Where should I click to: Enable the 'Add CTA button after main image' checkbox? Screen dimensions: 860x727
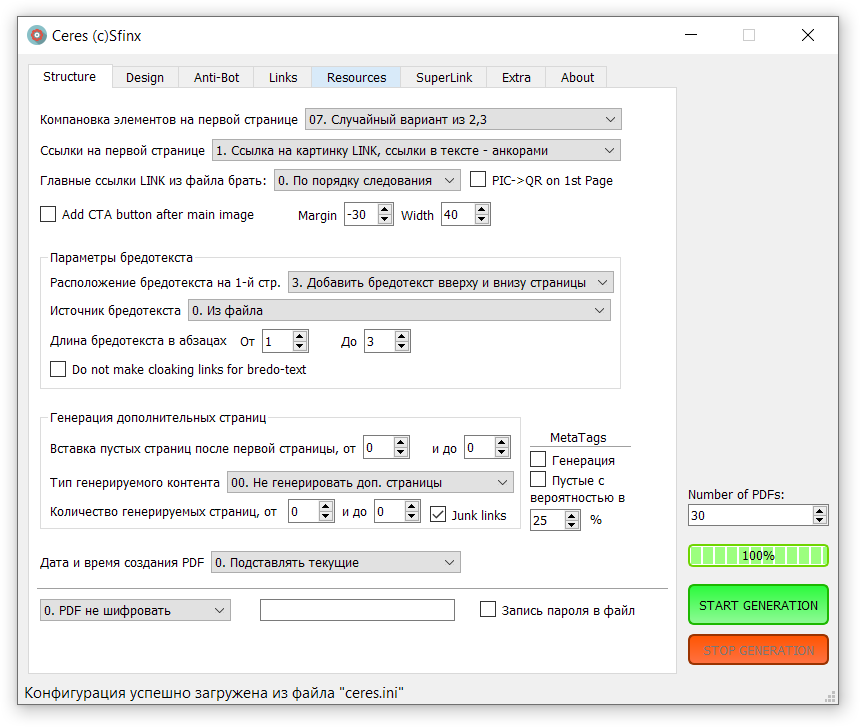48,214
